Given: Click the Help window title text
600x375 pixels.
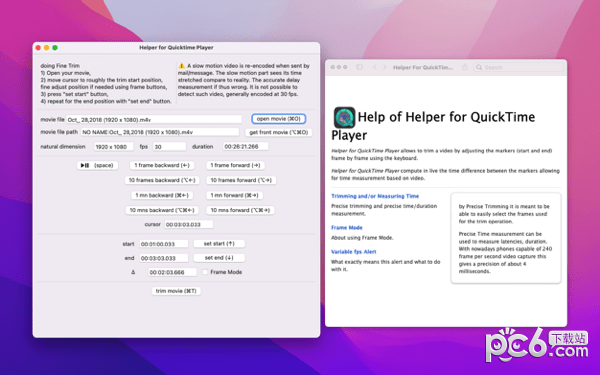Looking at the screenshot, I should coord(423,67).
